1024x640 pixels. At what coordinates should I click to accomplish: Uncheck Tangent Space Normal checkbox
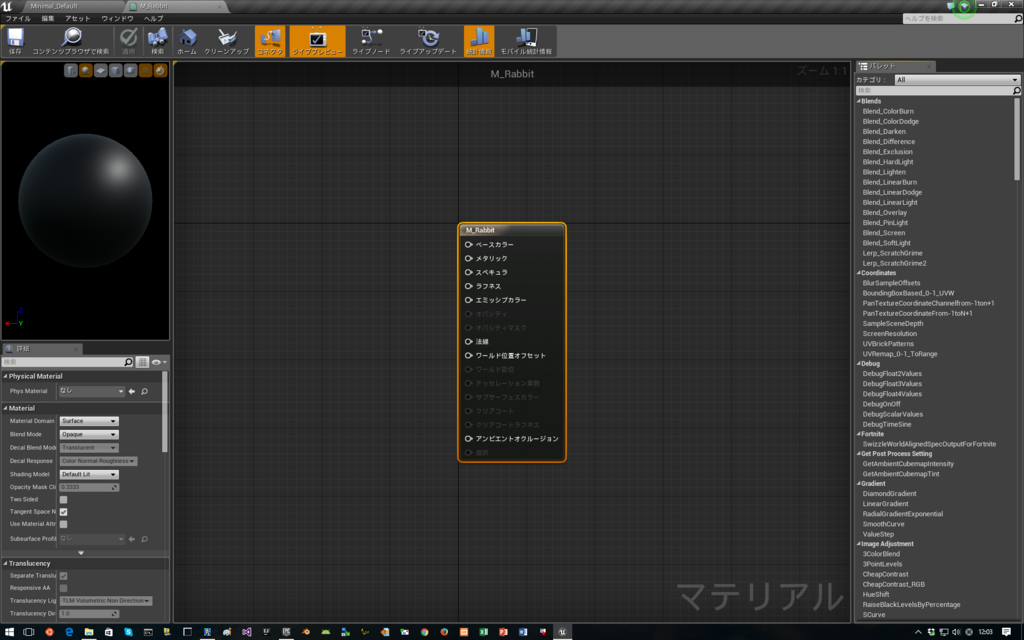tap(63, 512)
